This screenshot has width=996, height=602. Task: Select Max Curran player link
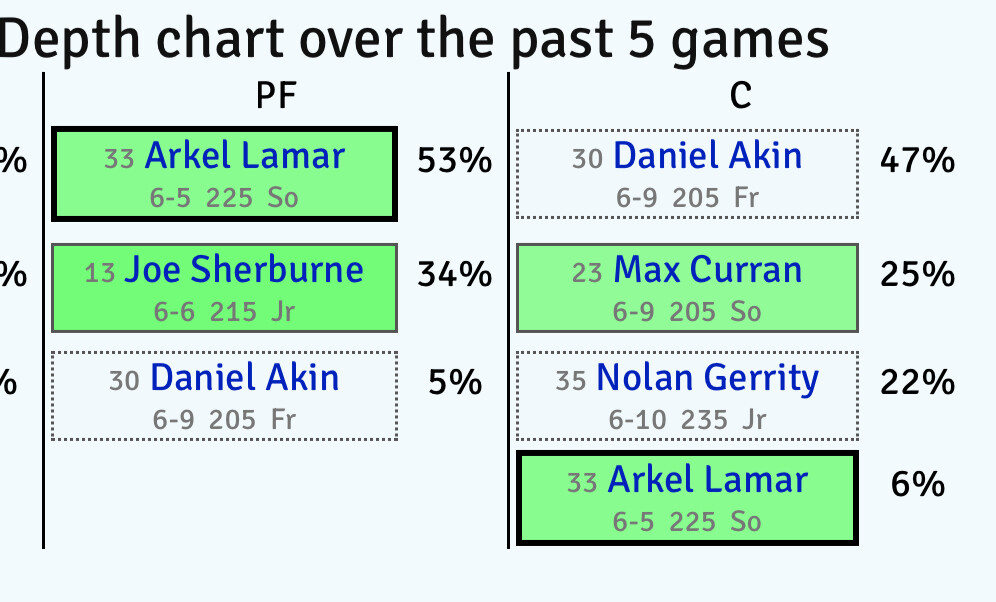[x=707, y=270]
